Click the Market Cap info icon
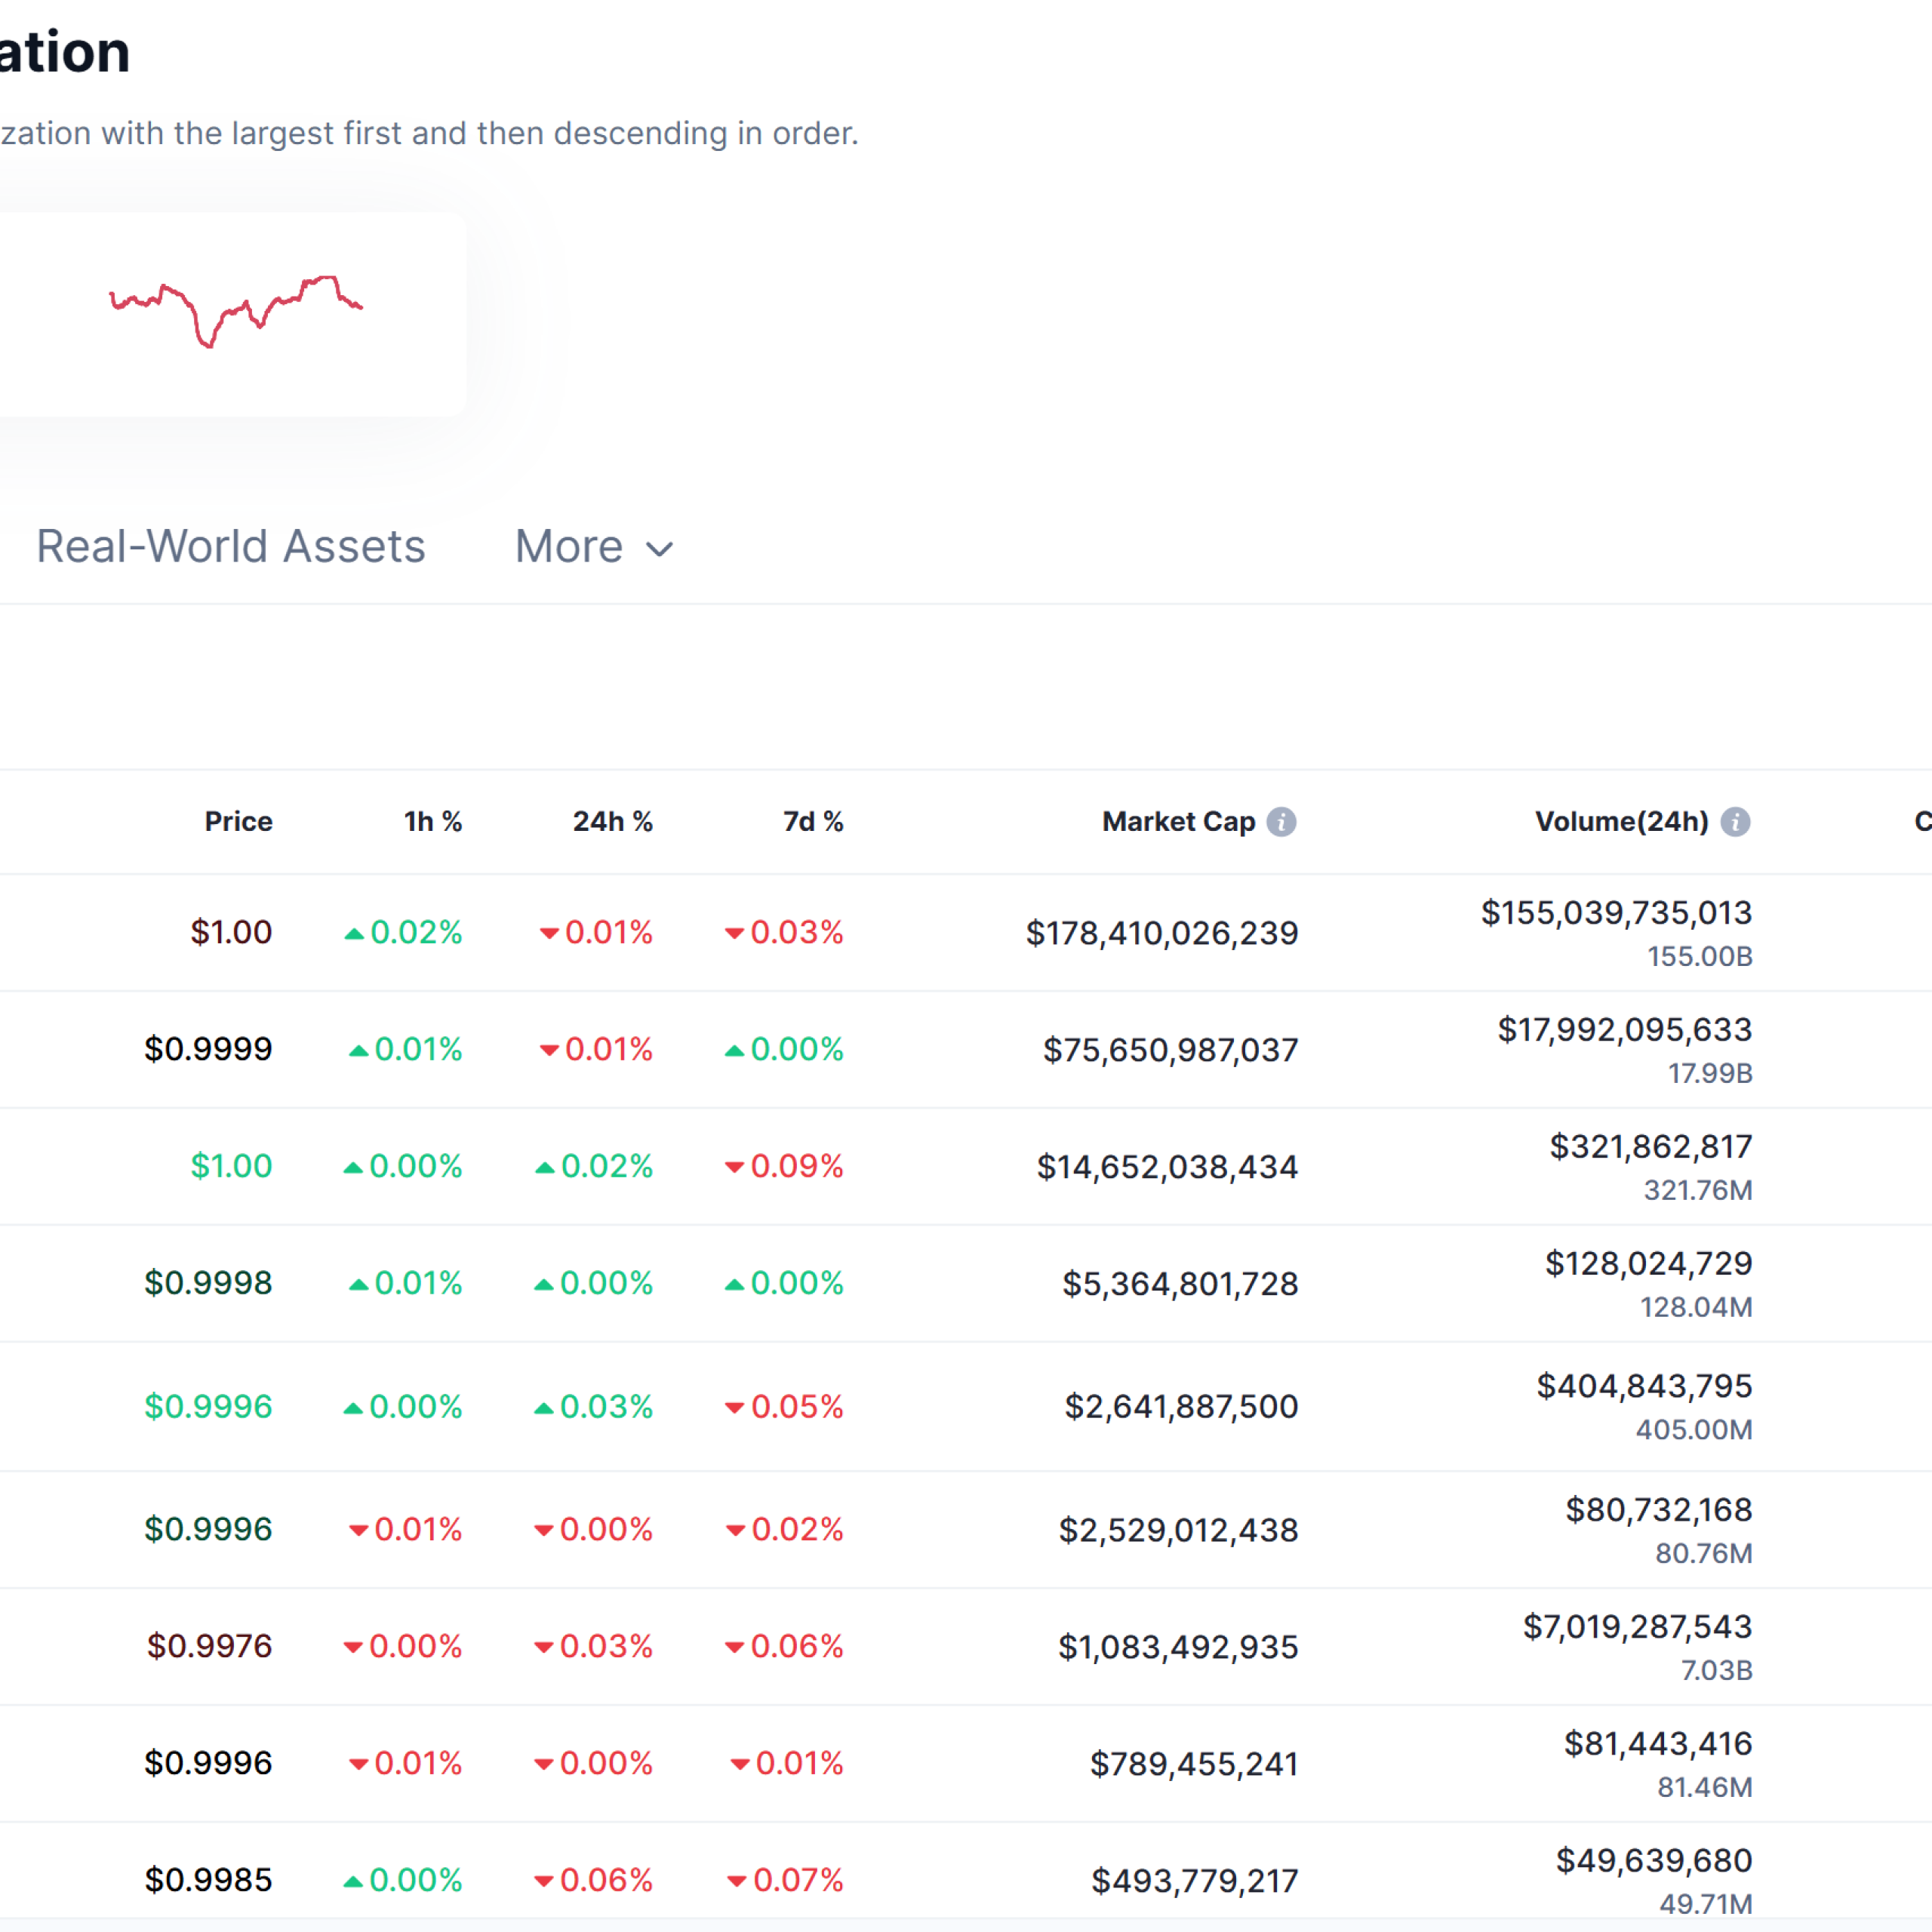Viewport: 1932px width, 1932px height. pyautogui.click(x=1281, y=822)
